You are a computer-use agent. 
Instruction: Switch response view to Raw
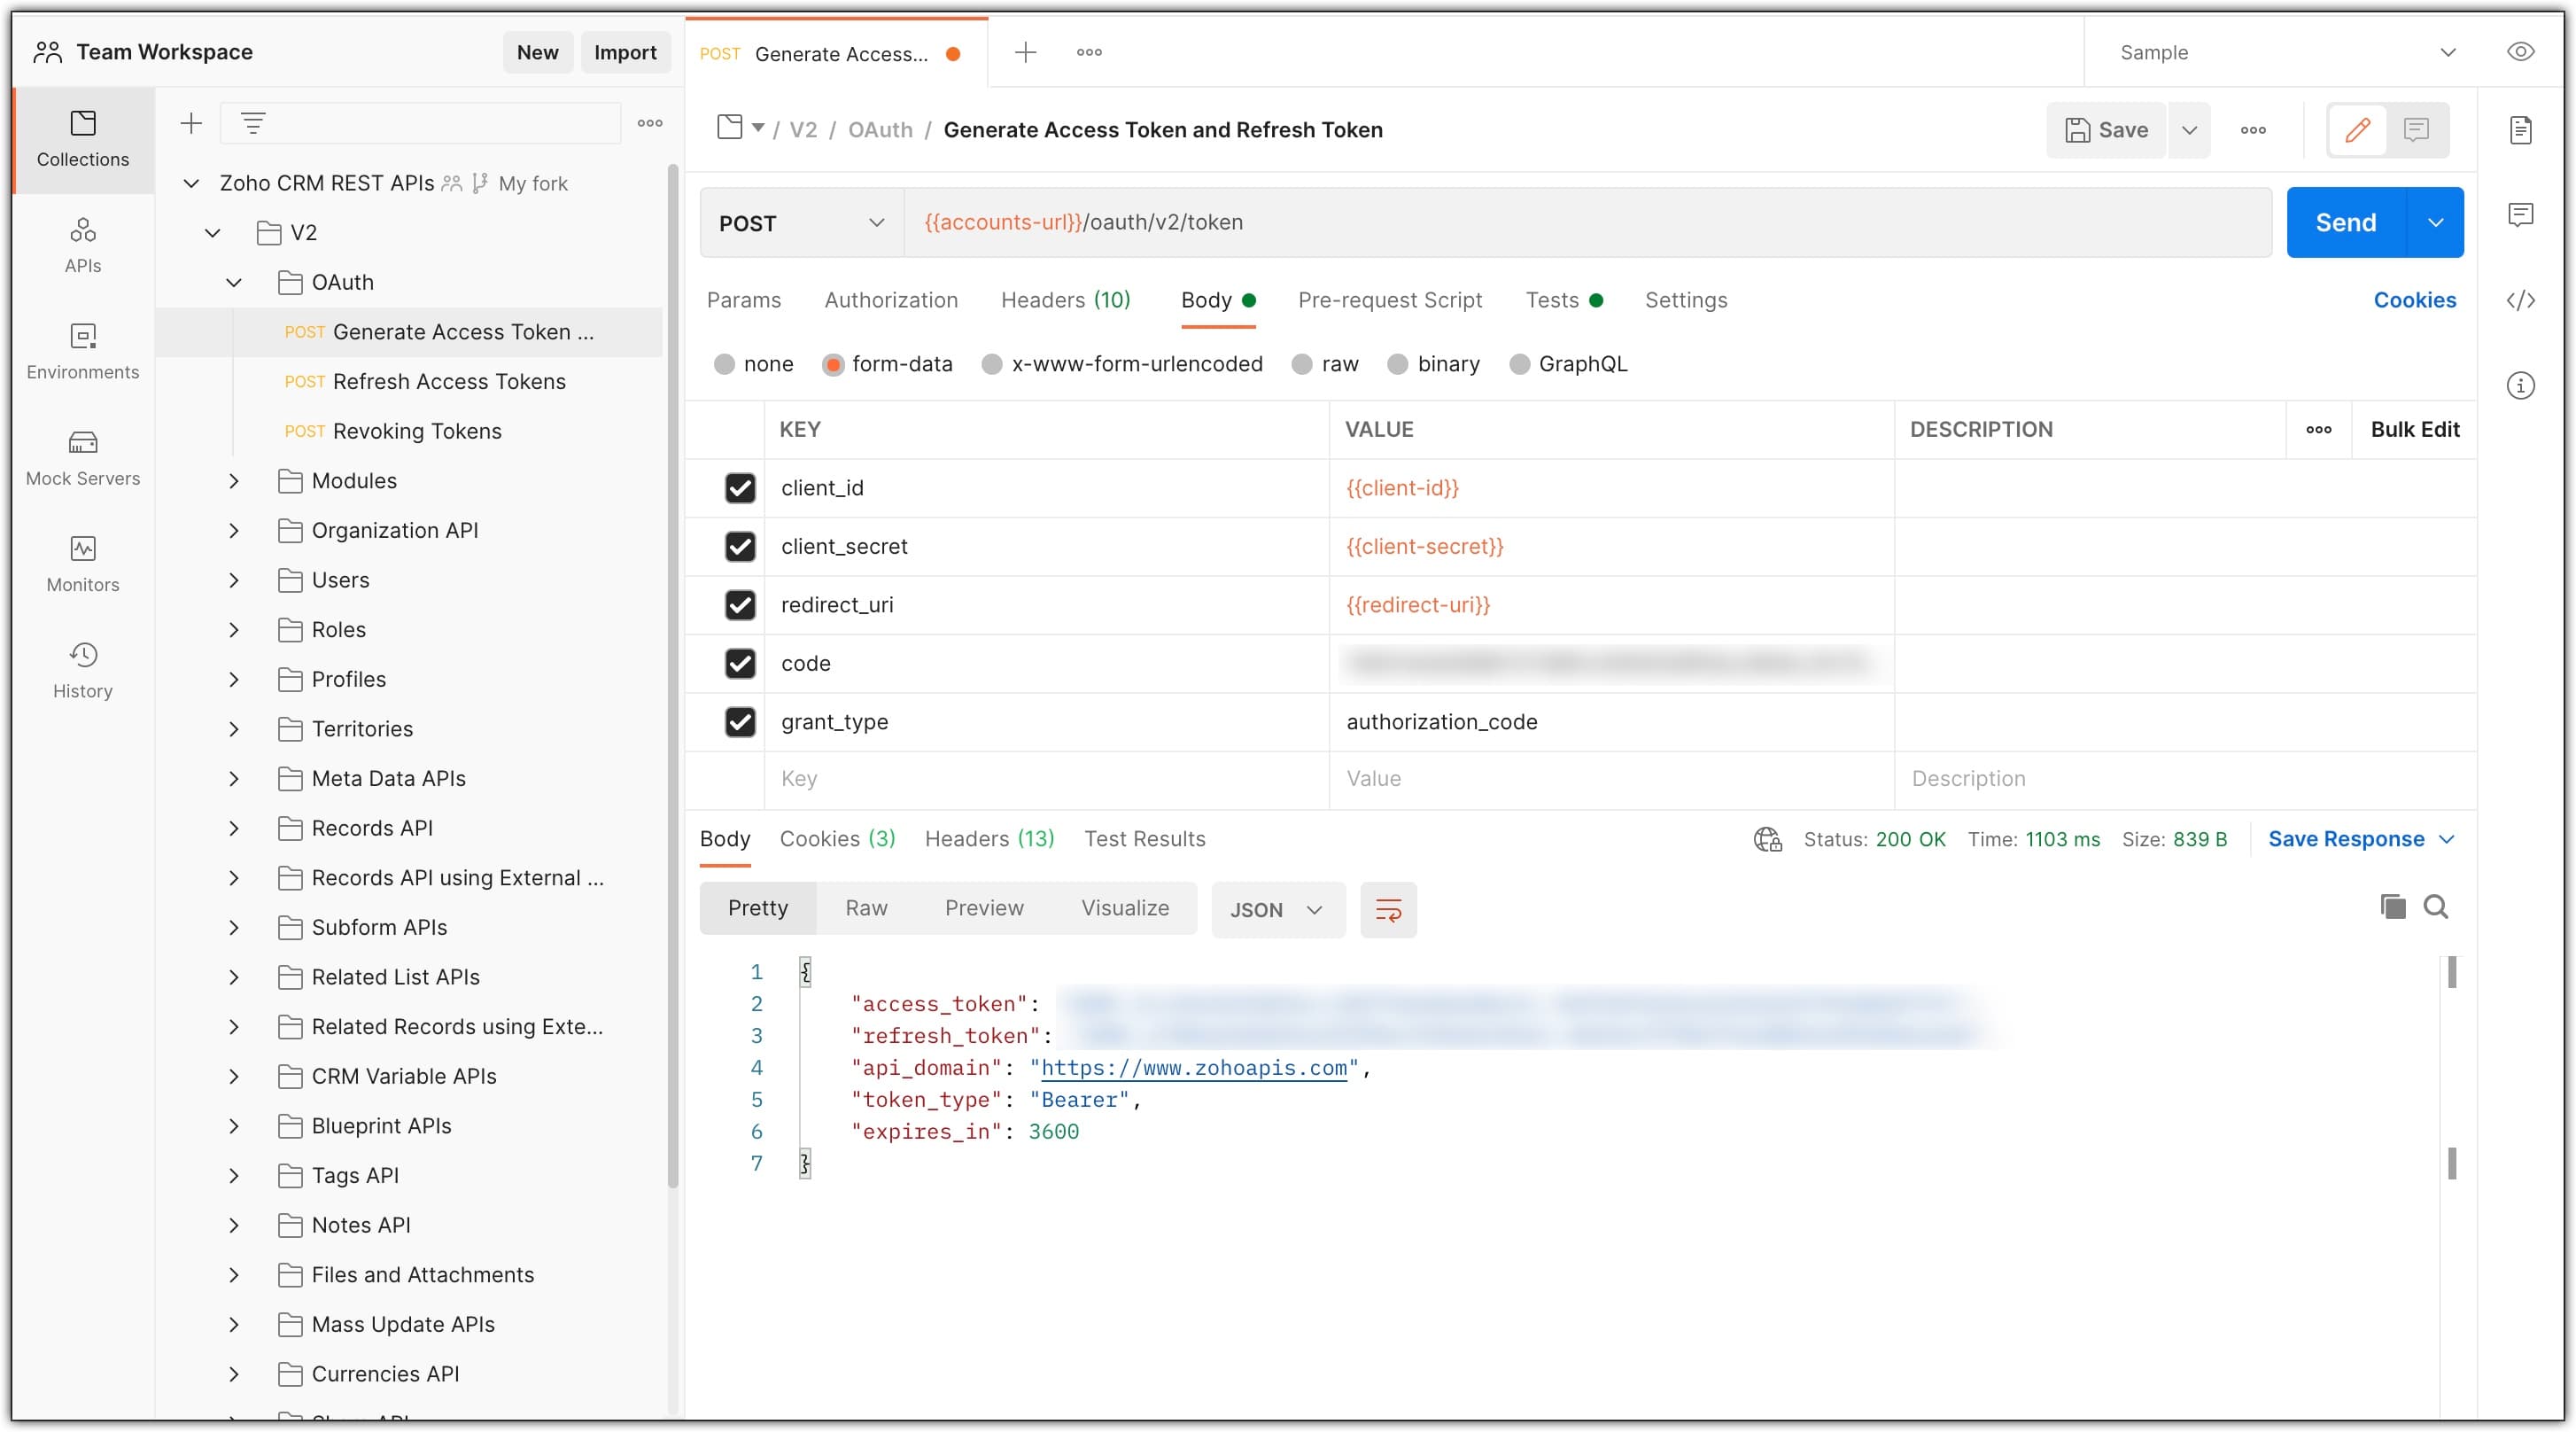pos(866,908)
